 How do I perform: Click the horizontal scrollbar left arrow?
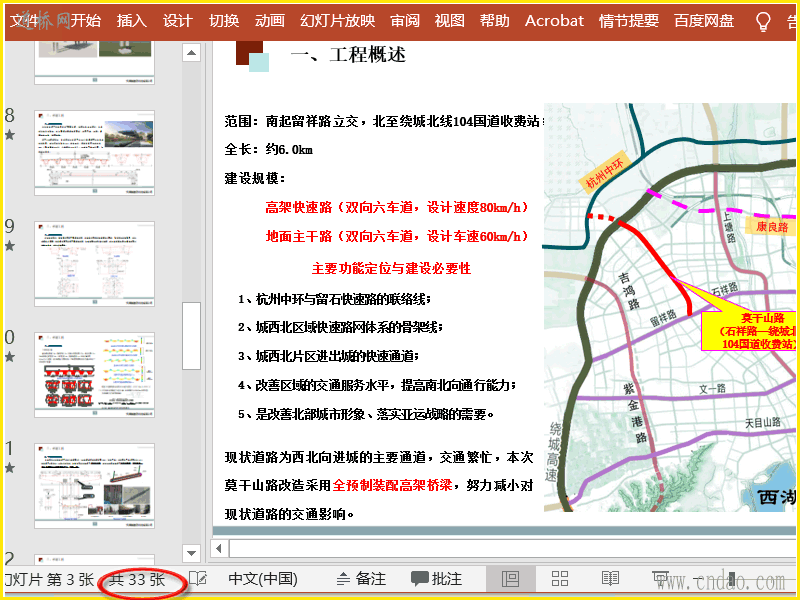coord(219,548)
